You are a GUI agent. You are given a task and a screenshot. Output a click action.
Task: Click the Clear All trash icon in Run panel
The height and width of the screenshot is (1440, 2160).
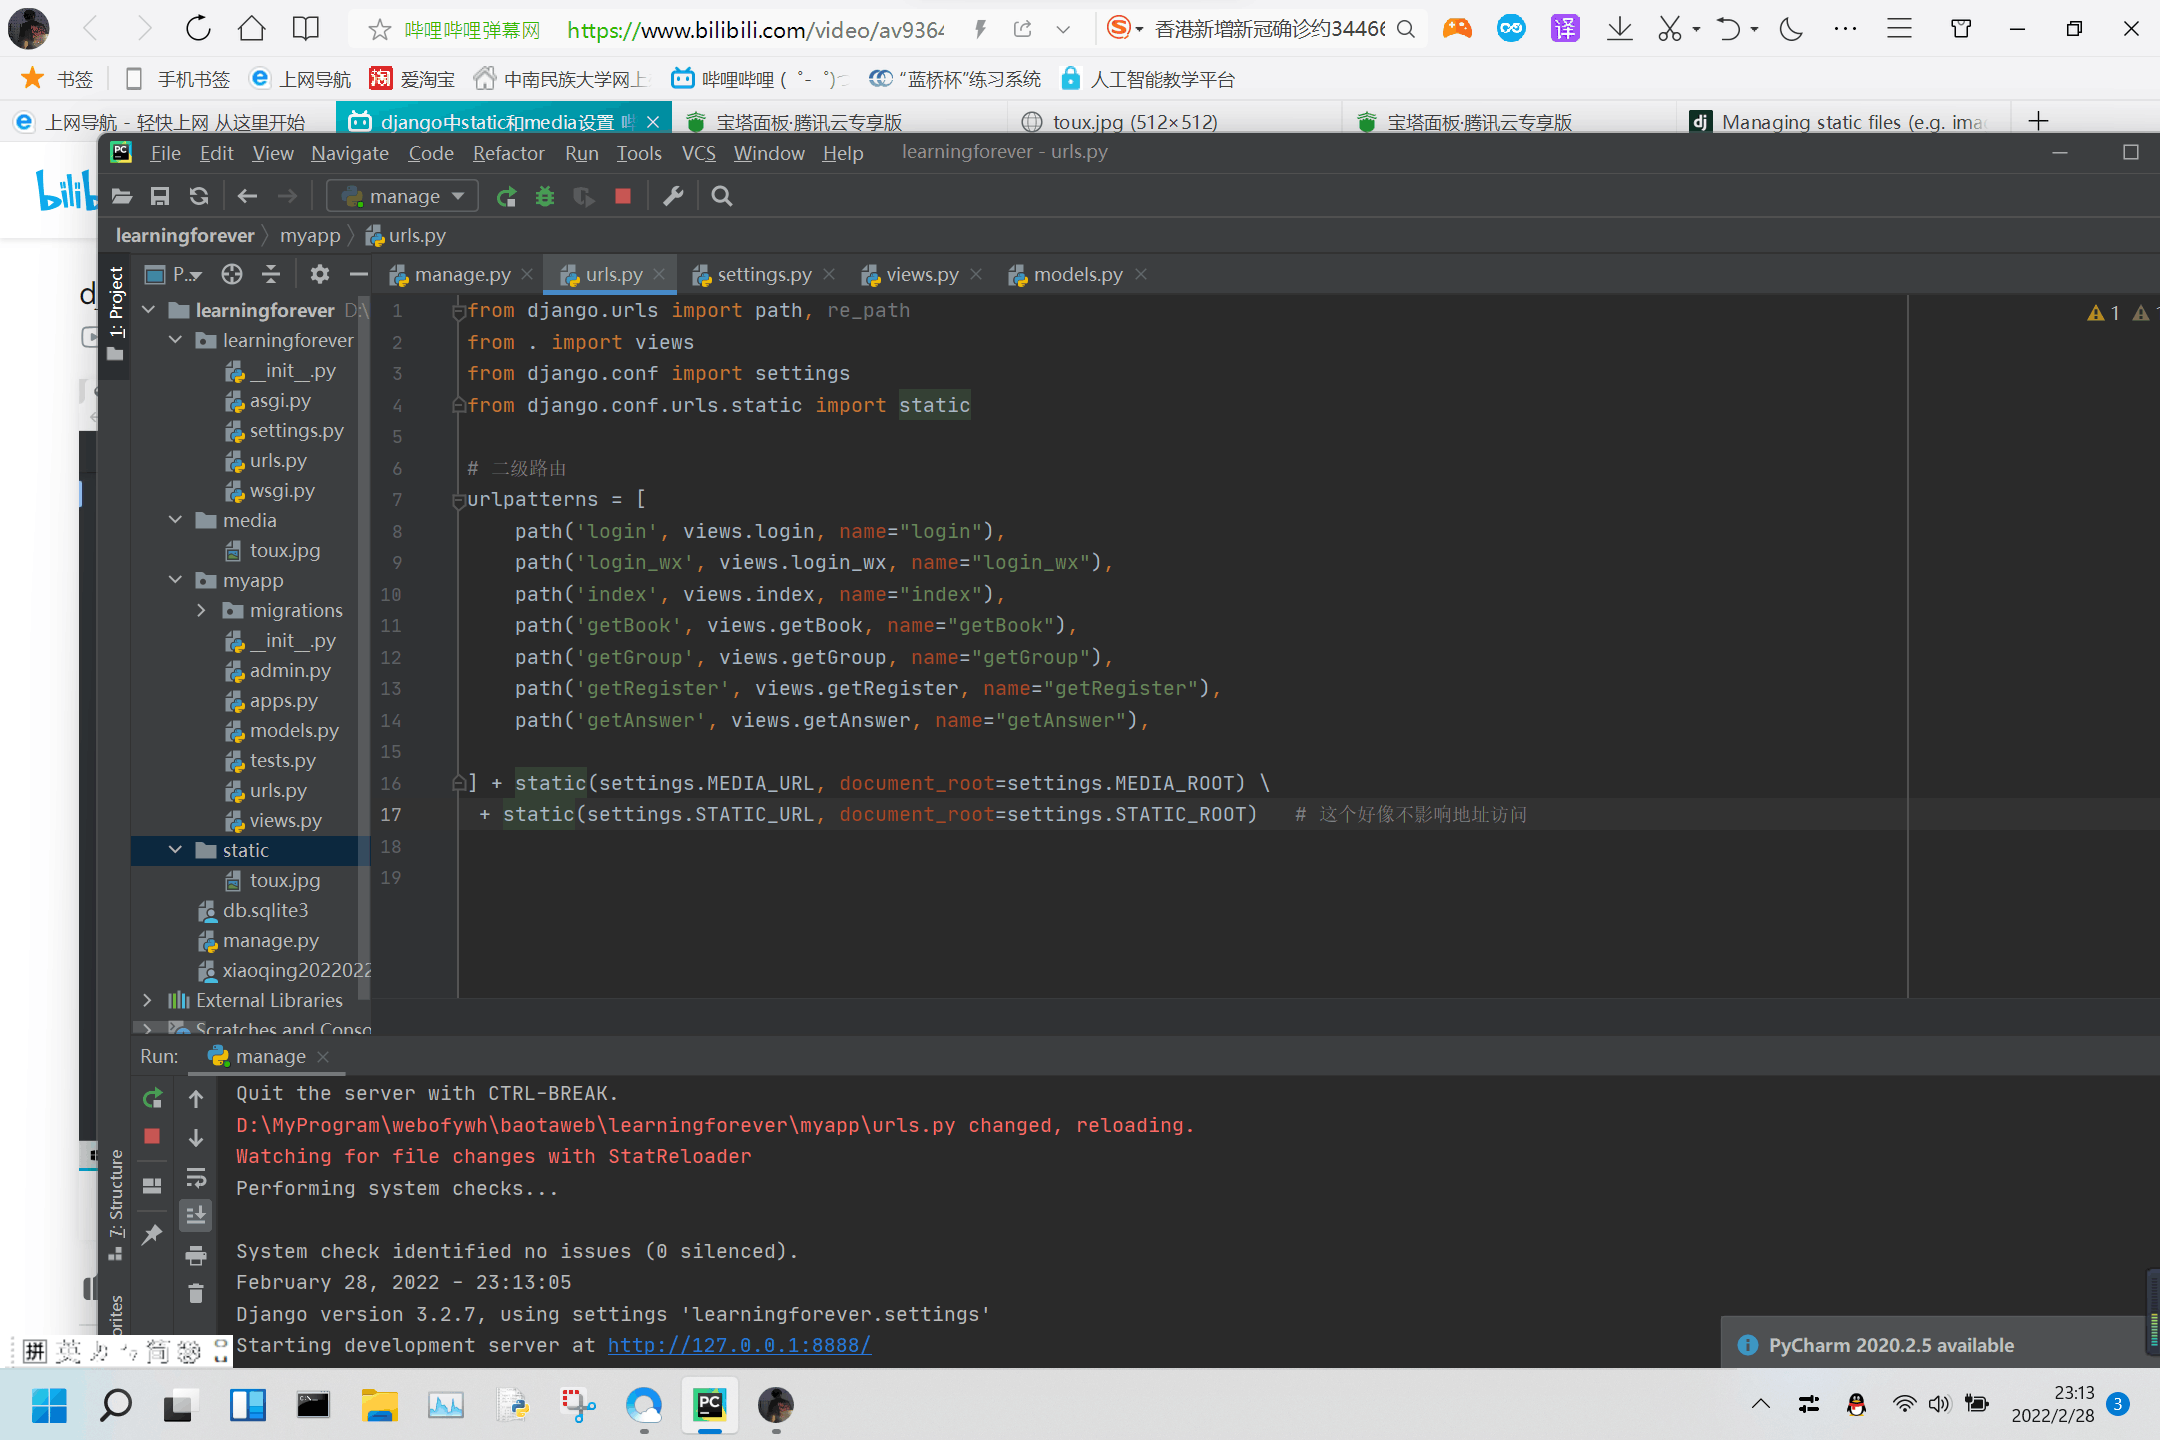click(196, 1294)
